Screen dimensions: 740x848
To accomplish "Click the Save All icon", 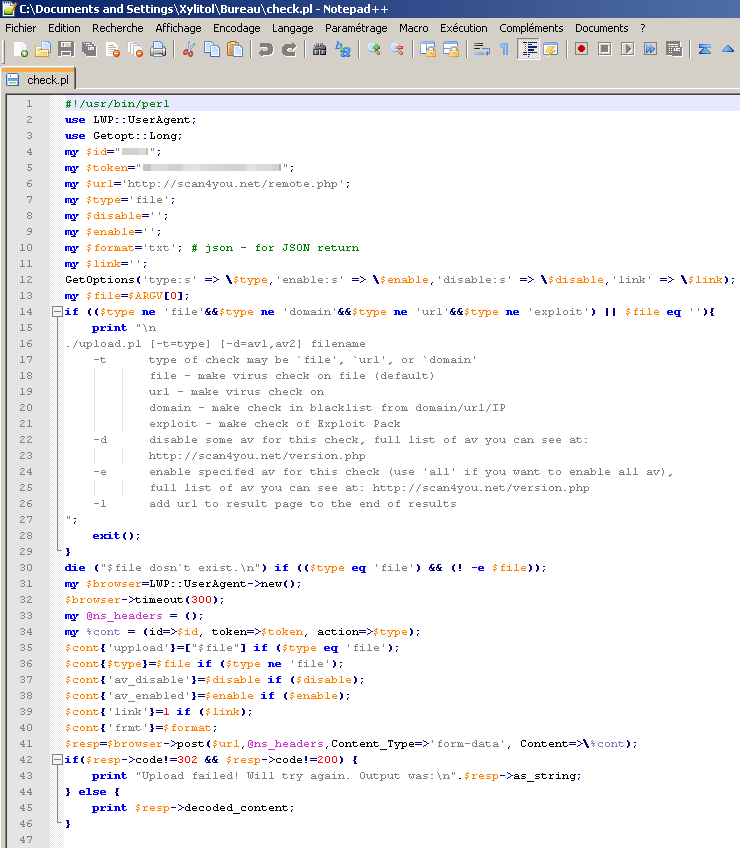I will pyautogui.click(x=89, y=50).
